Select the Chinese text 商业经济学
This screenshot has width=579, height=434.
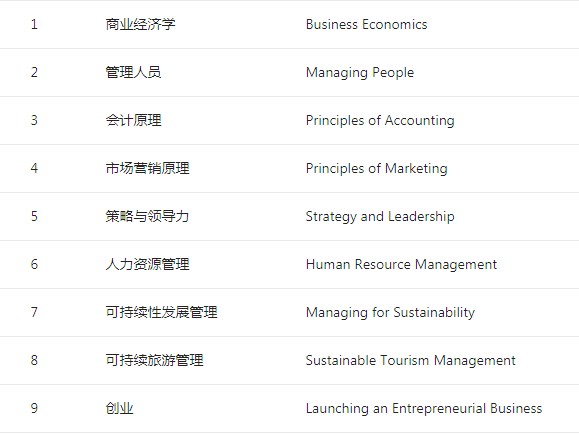[140, 24]
